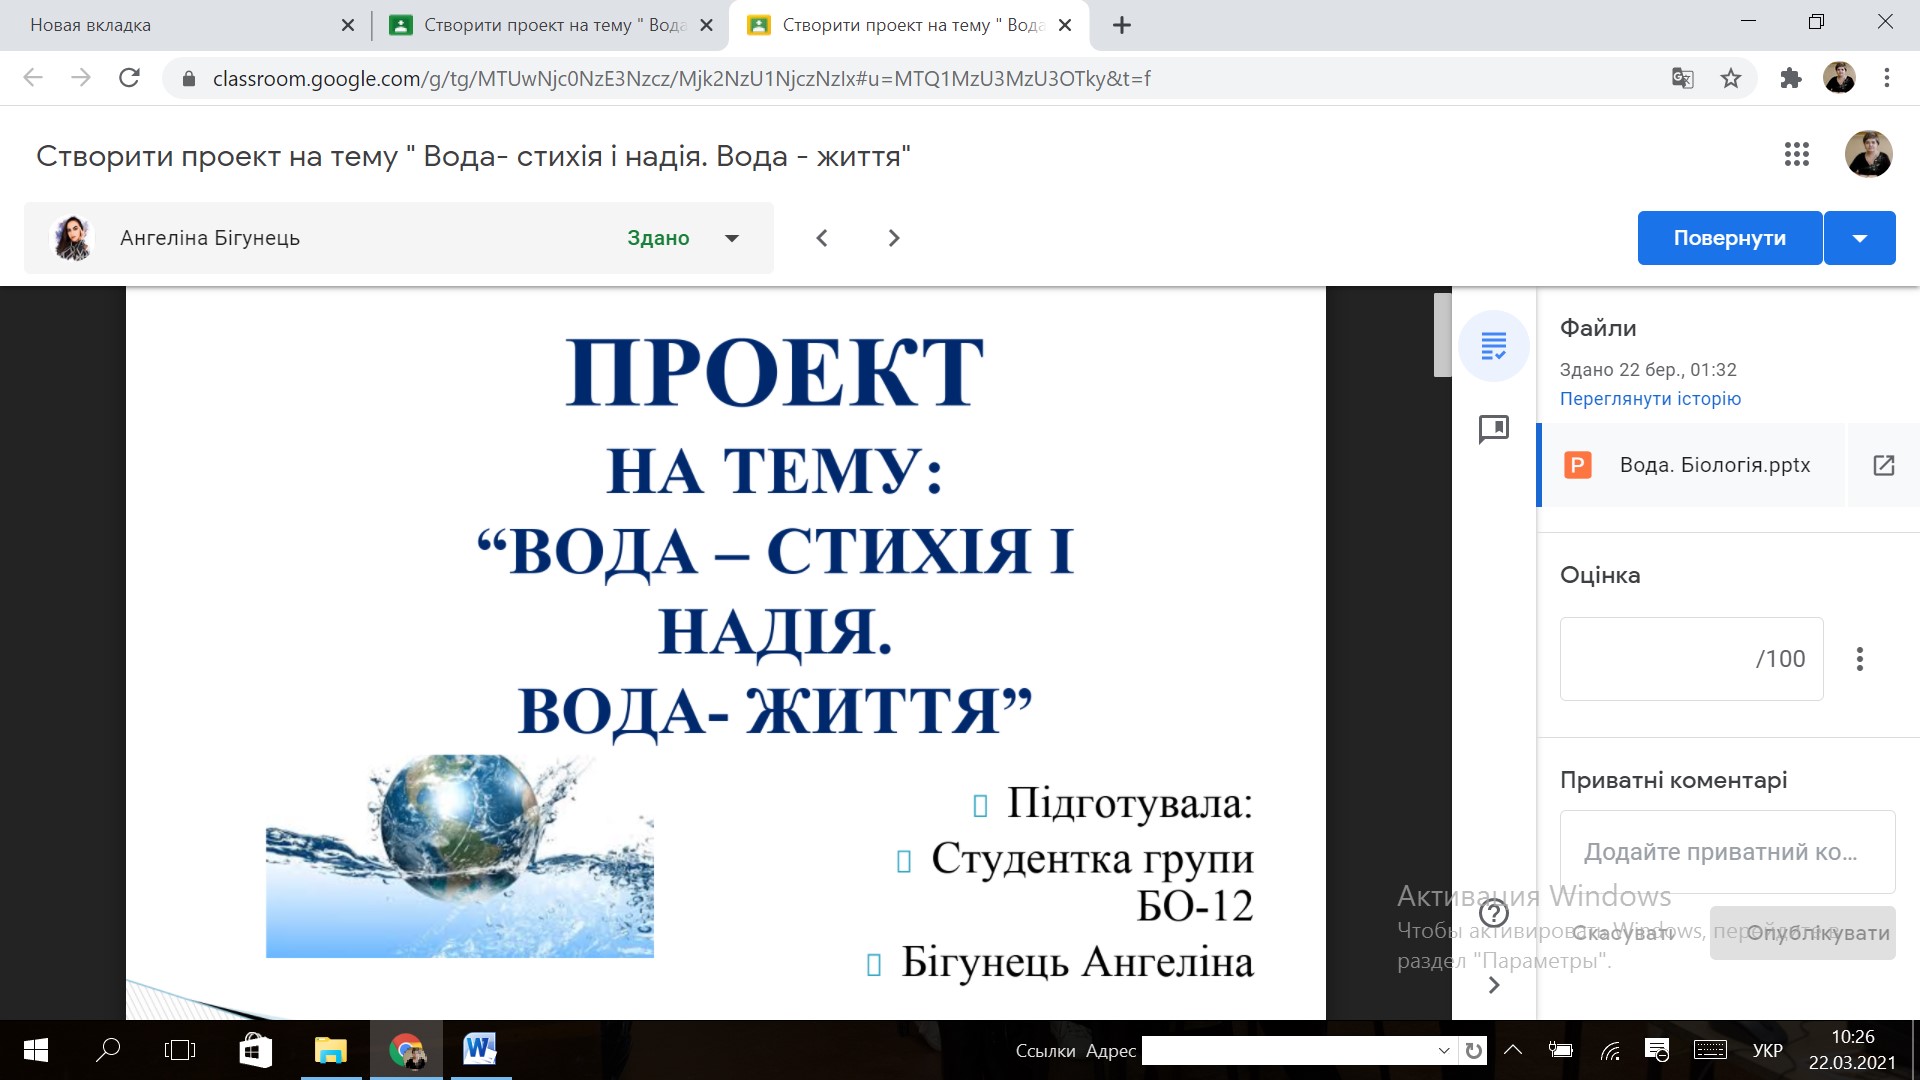Image resolution: width=1920 pixels, height=1080 pixels.
Task: Open the comment bank icon
Action: click(1494, 430)
